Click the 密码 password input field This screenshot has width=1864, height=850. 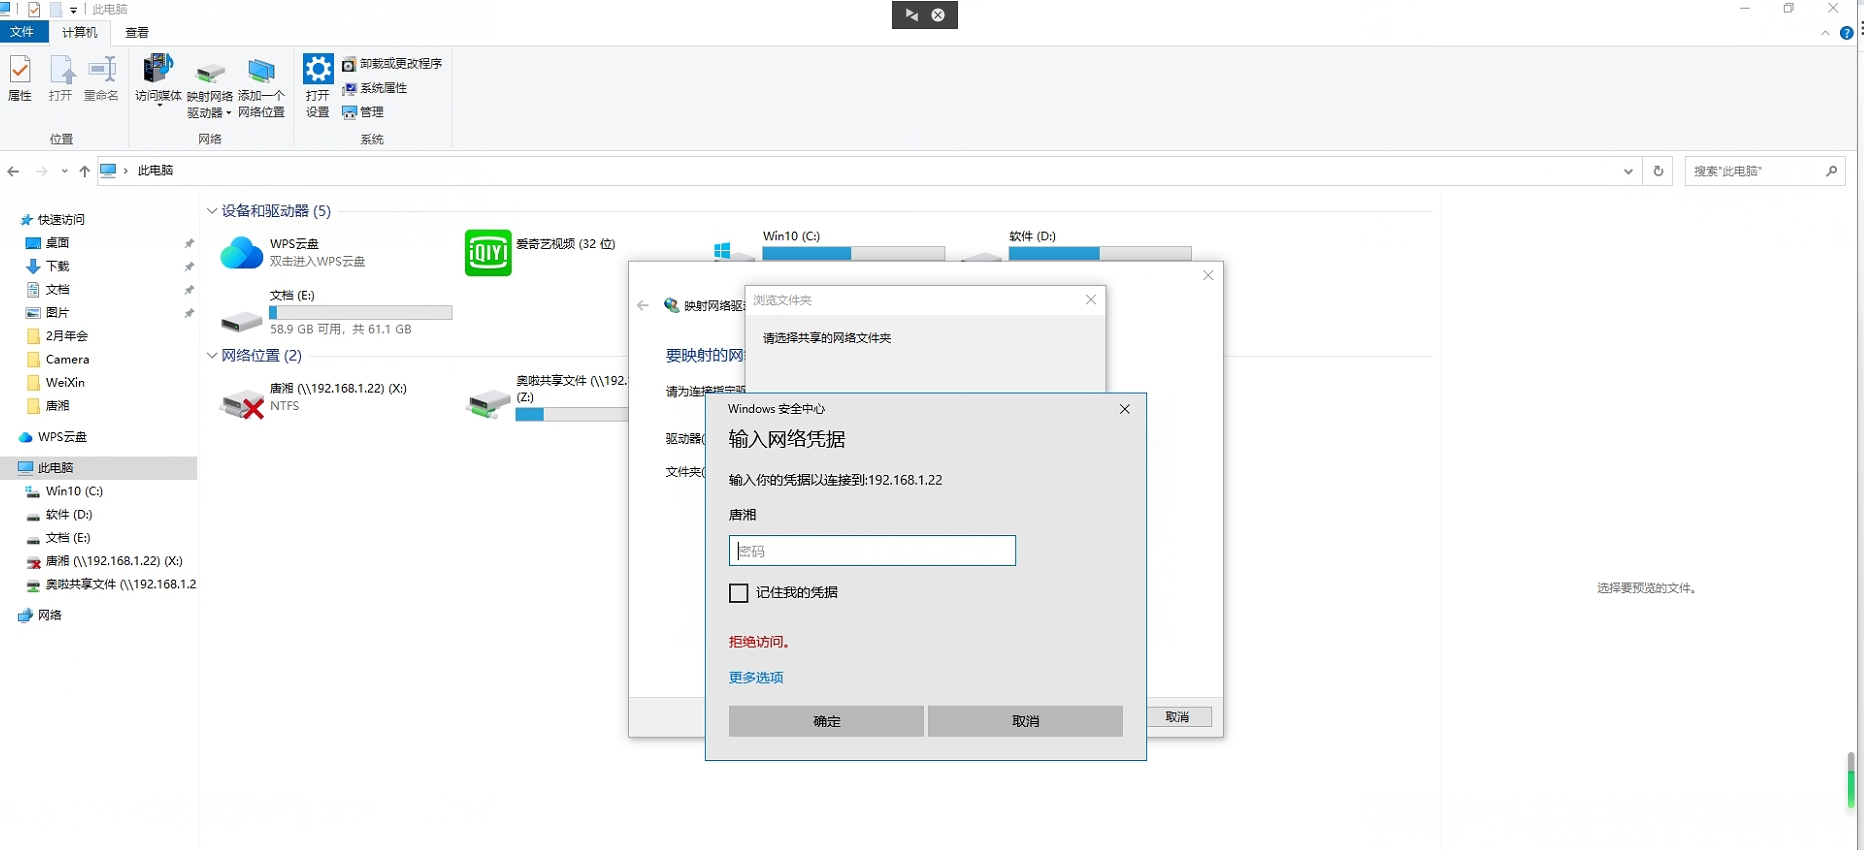872,551
